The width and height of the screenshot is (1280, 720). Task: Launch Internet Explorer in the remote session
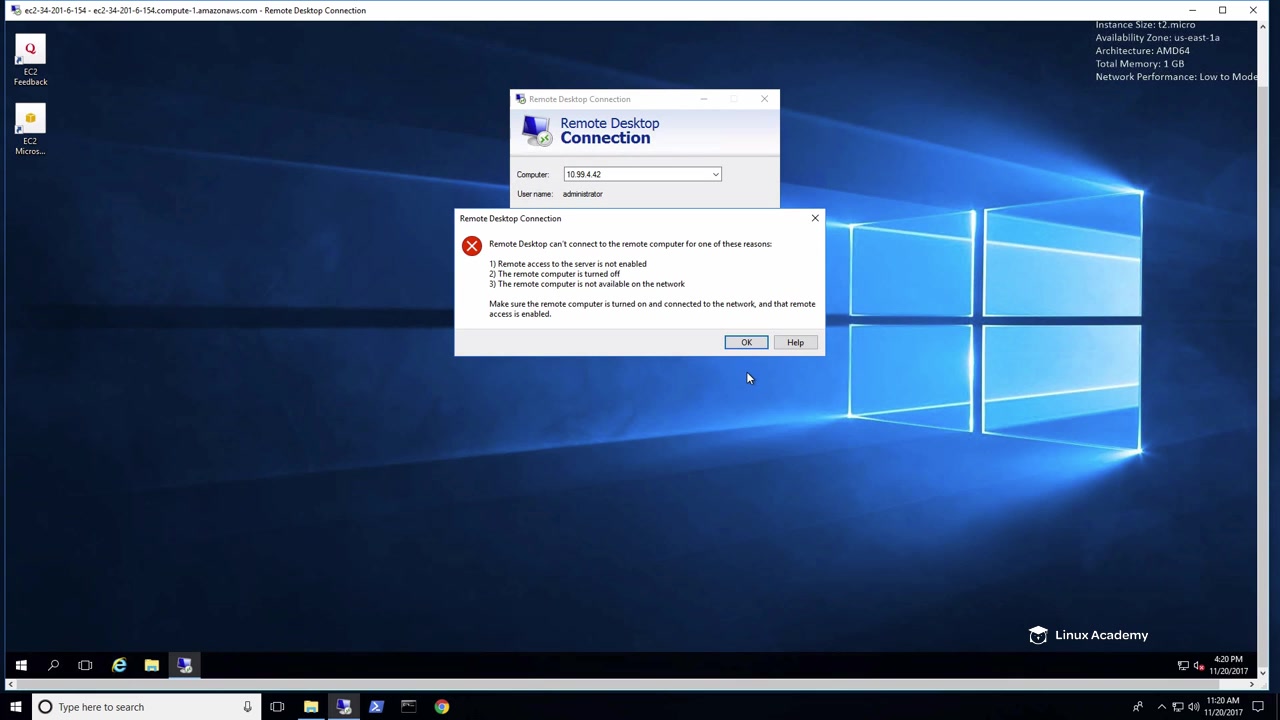click(119, 665)
